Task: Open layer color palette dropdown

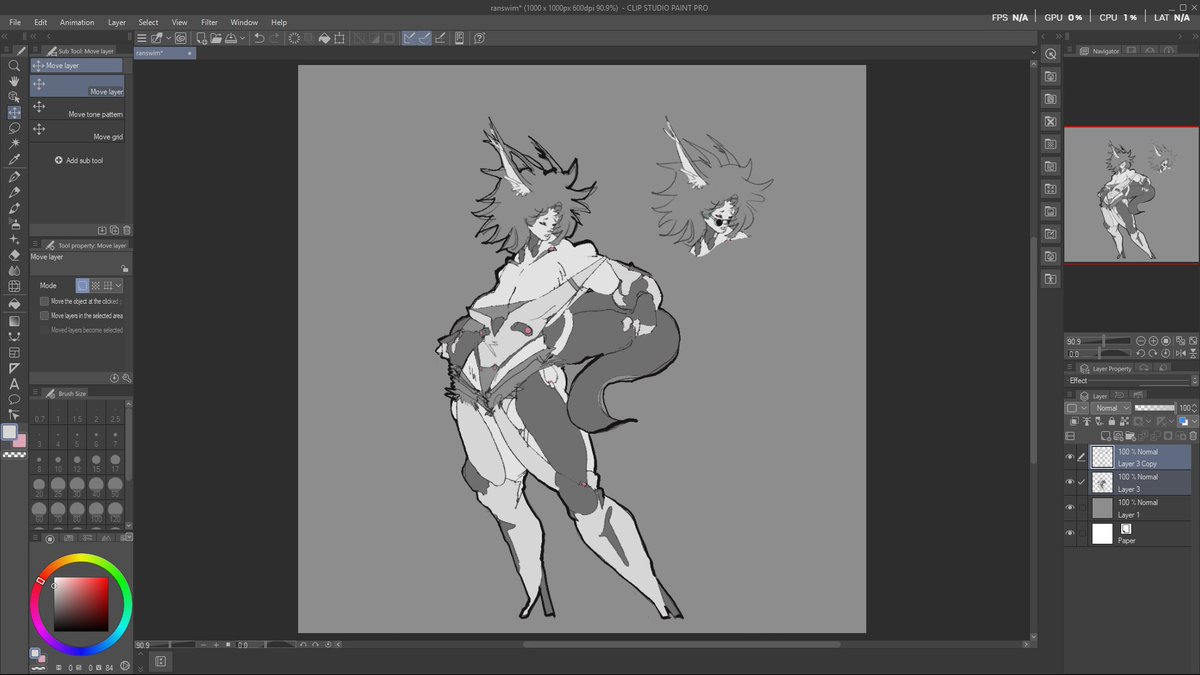Action: point(1195,421)
